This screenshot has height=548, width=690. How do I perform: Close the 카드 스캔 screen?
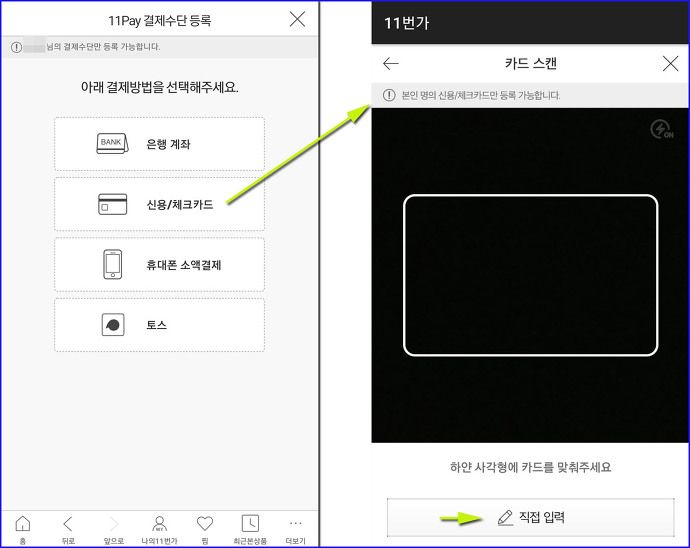point(671,64)
